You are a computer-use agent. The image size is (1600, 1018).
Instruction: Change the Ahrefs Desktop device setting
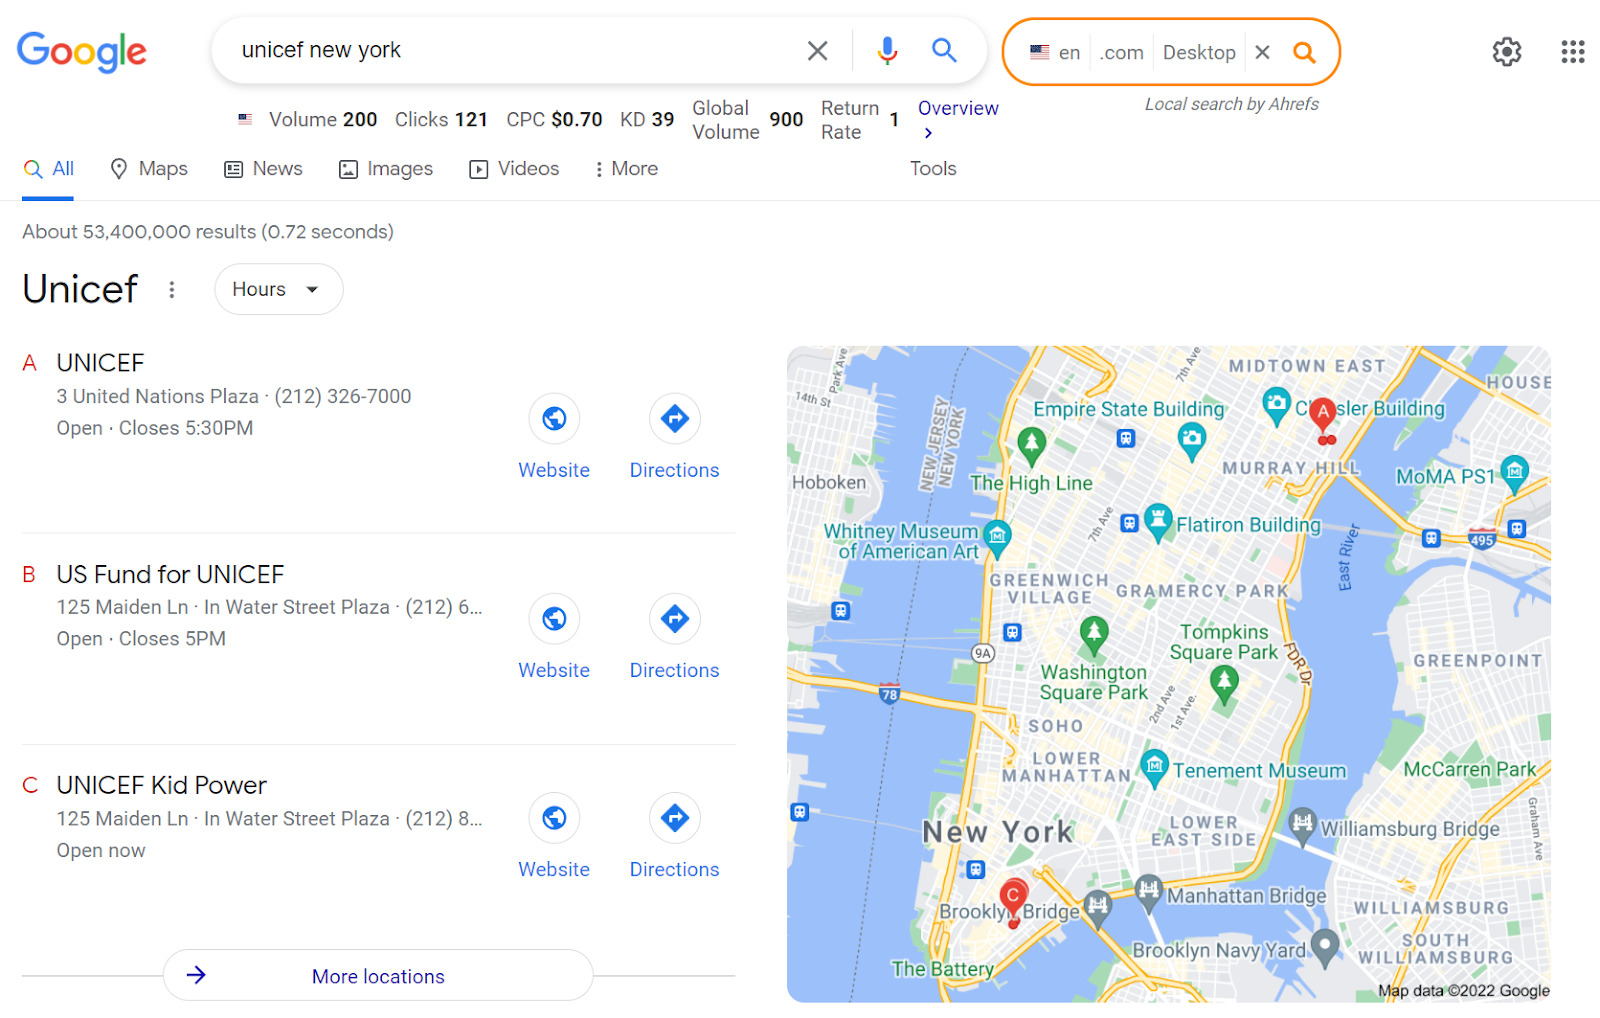point(1199,52)
